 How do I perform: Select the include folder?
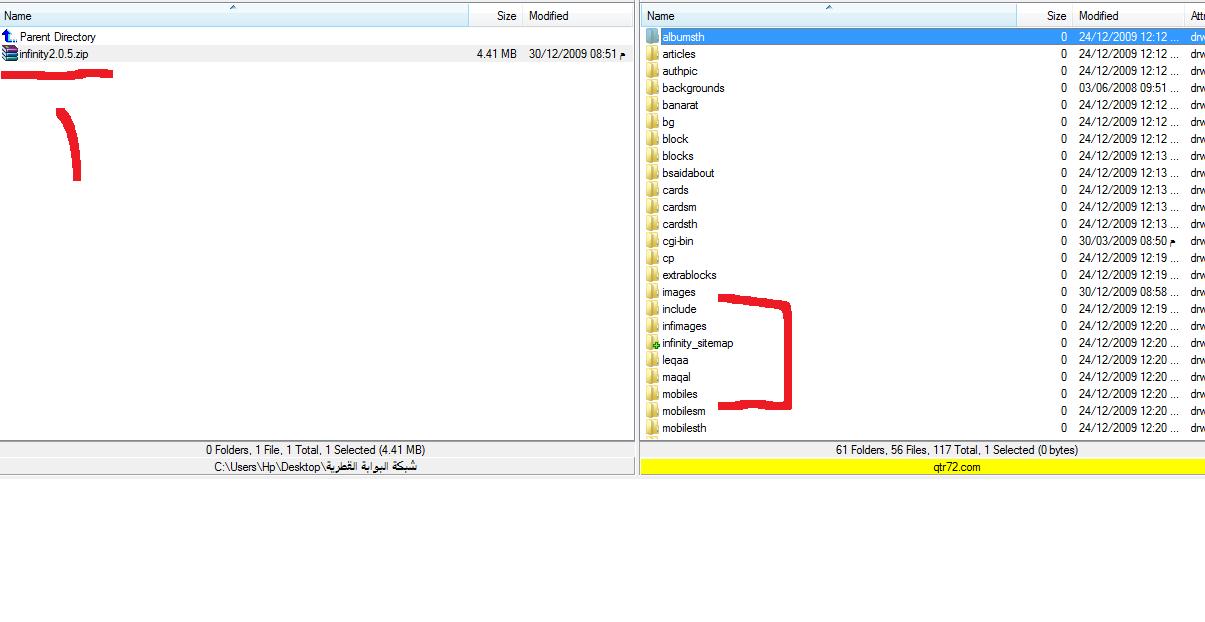(678, 309)
